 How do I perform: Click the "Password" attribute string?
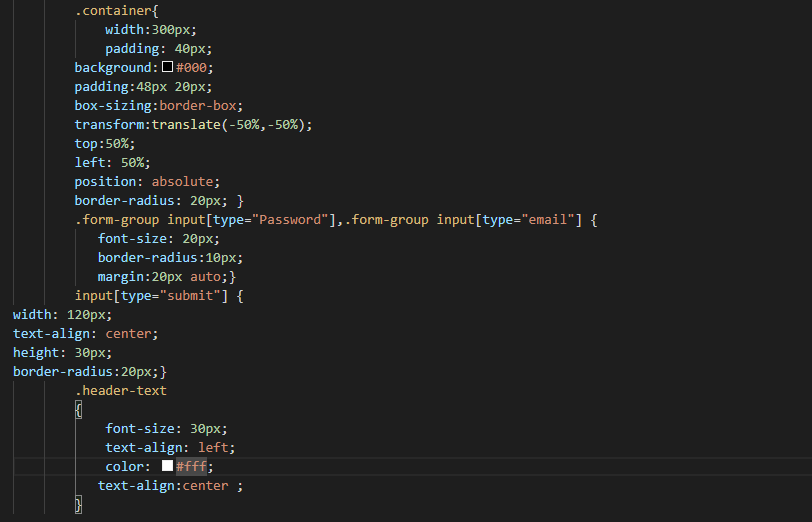click(290, 220)
